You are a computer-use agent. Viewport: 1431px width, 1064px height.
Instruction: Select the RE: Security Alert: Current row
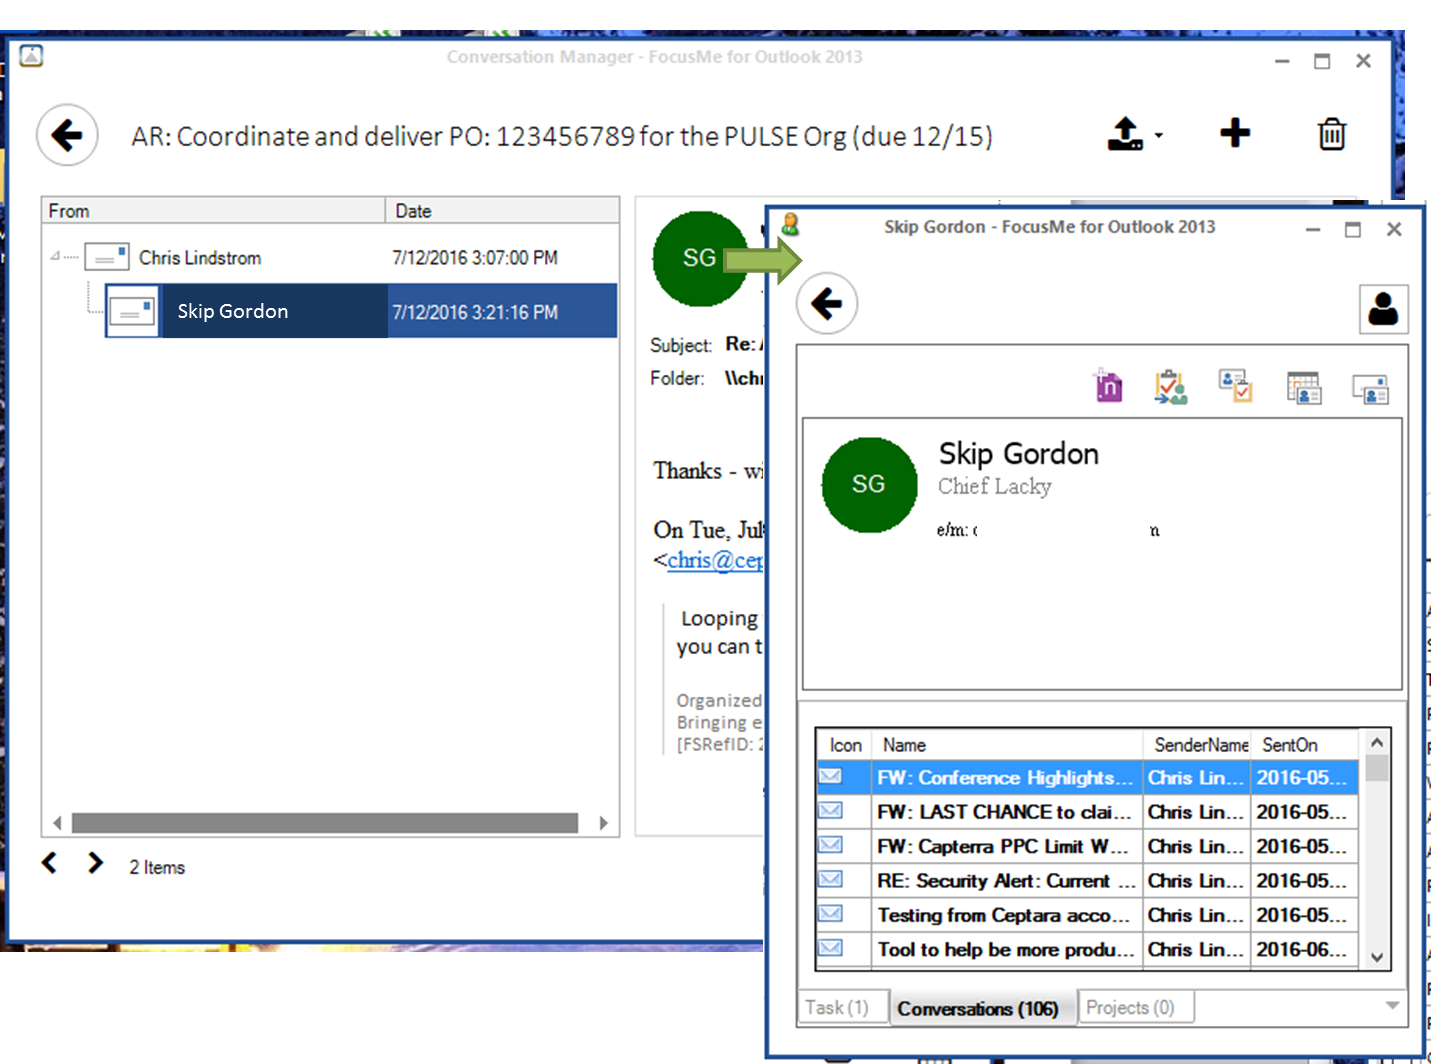click(1088, 880)
